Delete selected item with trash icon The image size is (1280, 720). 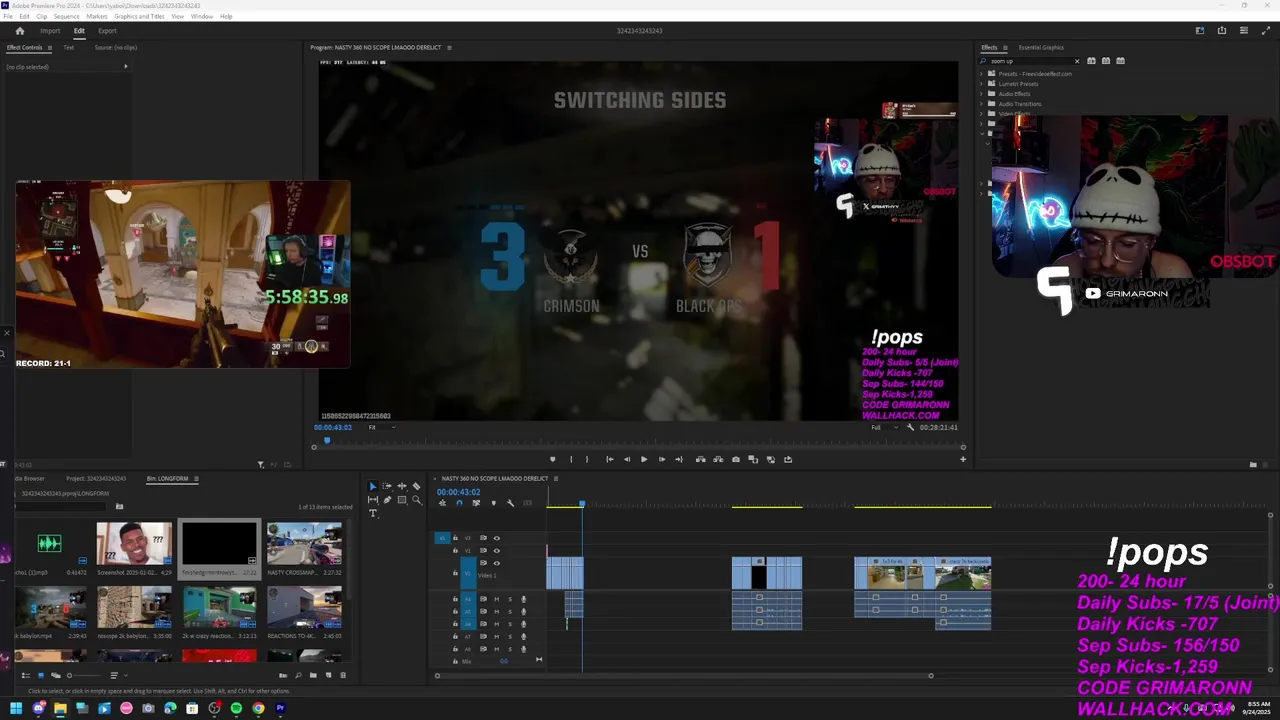click(x=343, y=675)
